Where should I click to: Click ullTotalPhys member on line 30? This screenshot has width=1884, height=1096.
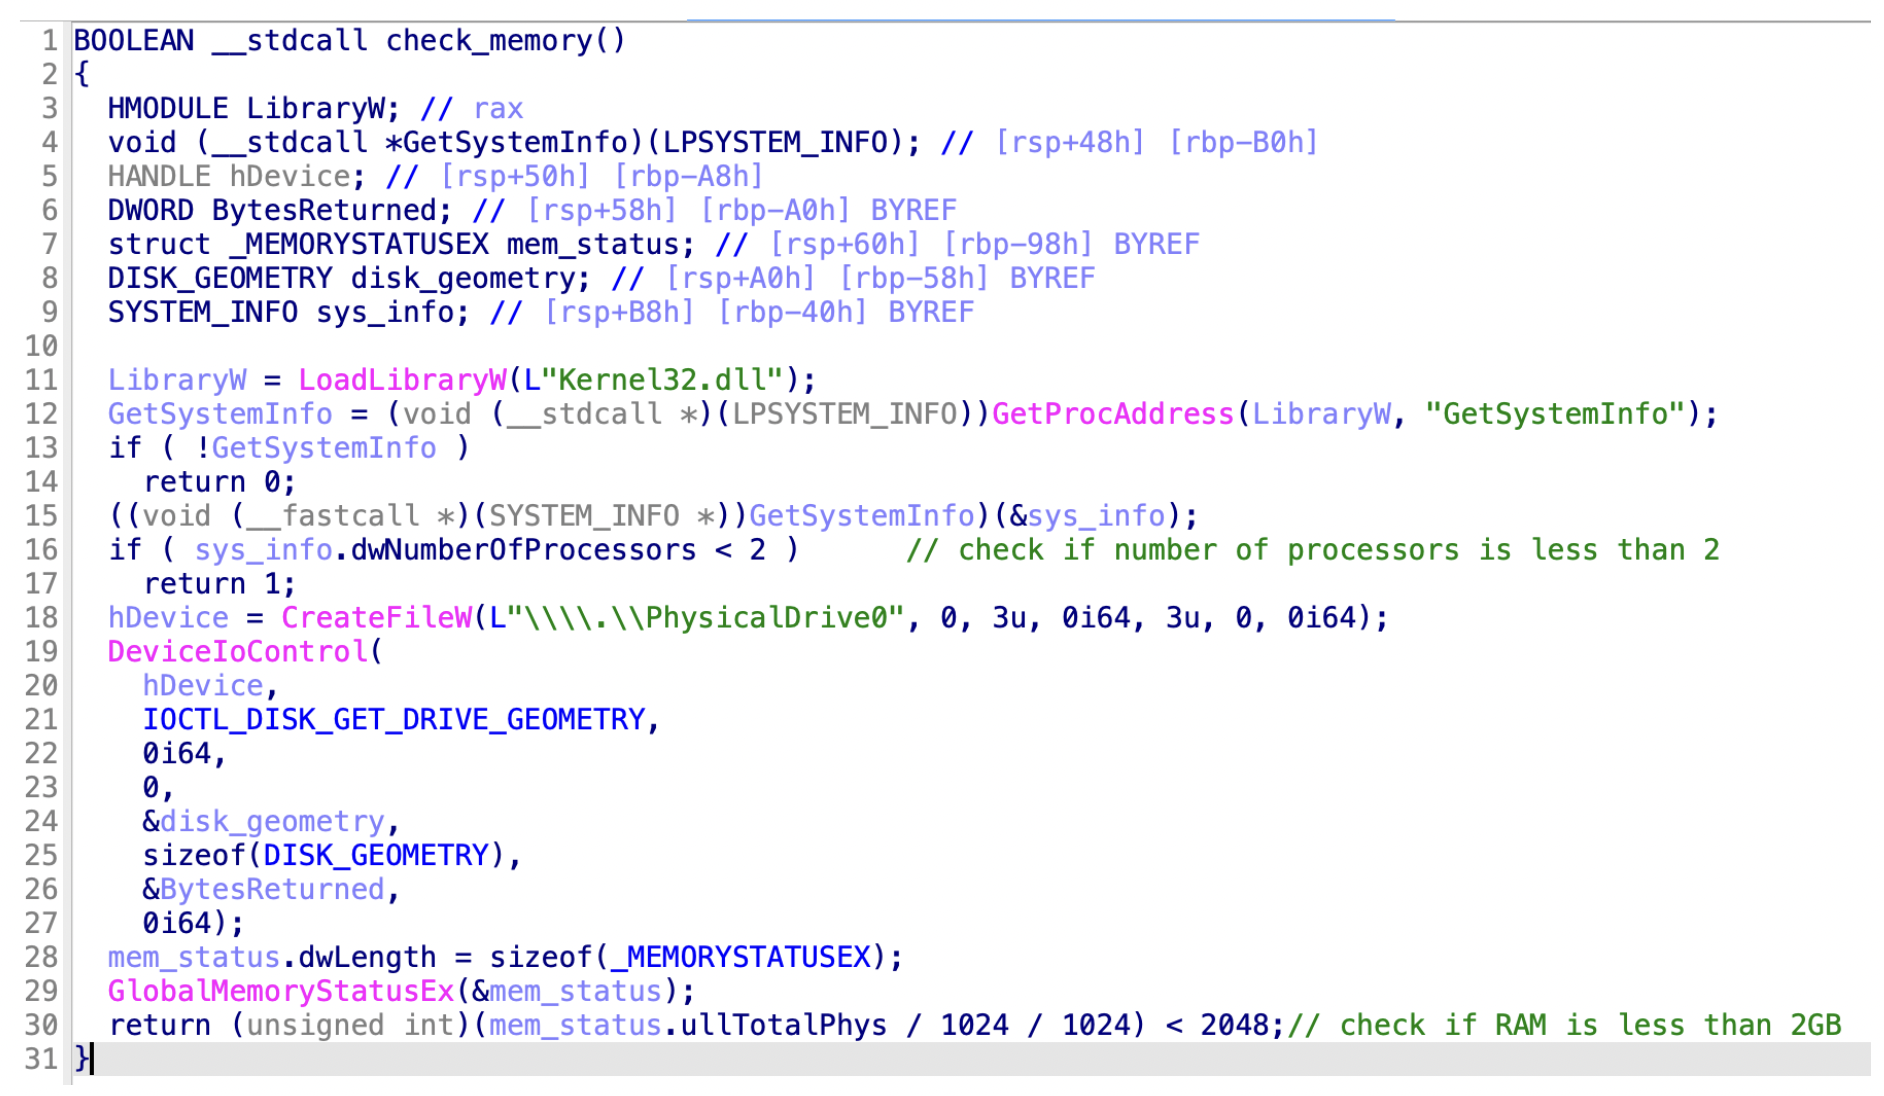(783, 1026)
